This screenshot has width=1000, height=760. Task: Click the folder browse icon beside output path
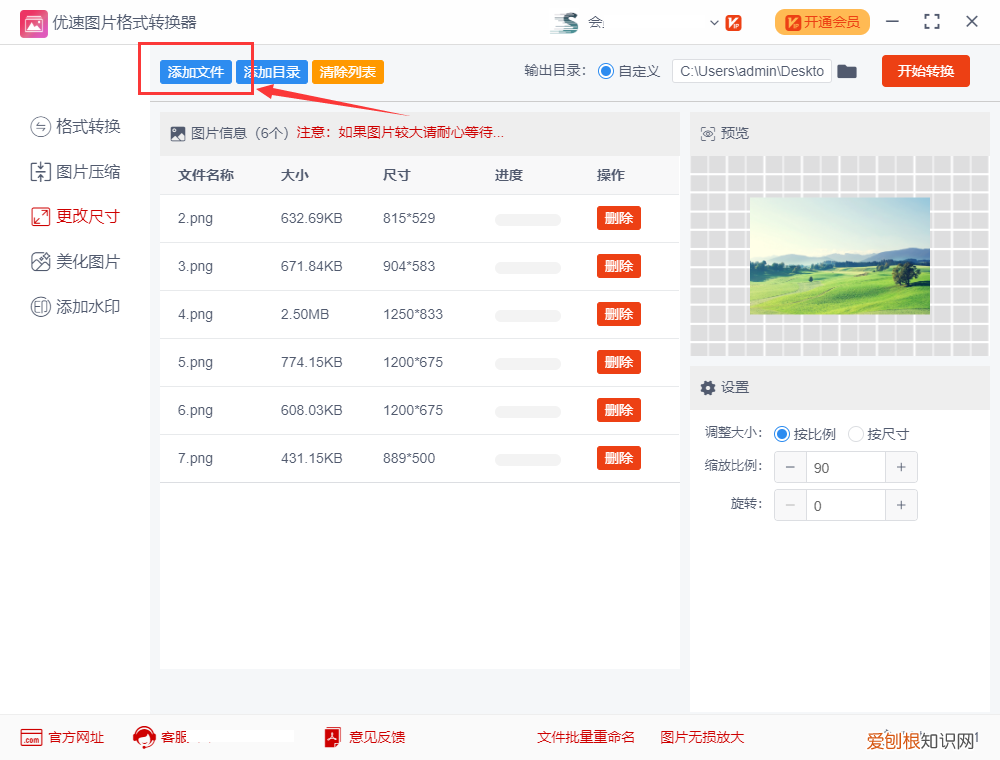click(x=847, y=71)
